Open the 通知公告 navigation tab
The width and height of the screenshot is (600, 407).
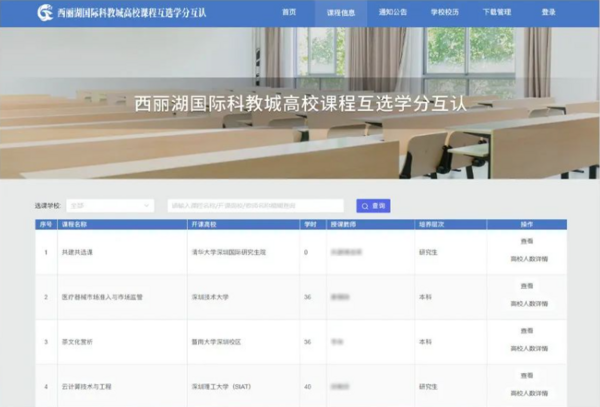point(393,12)
